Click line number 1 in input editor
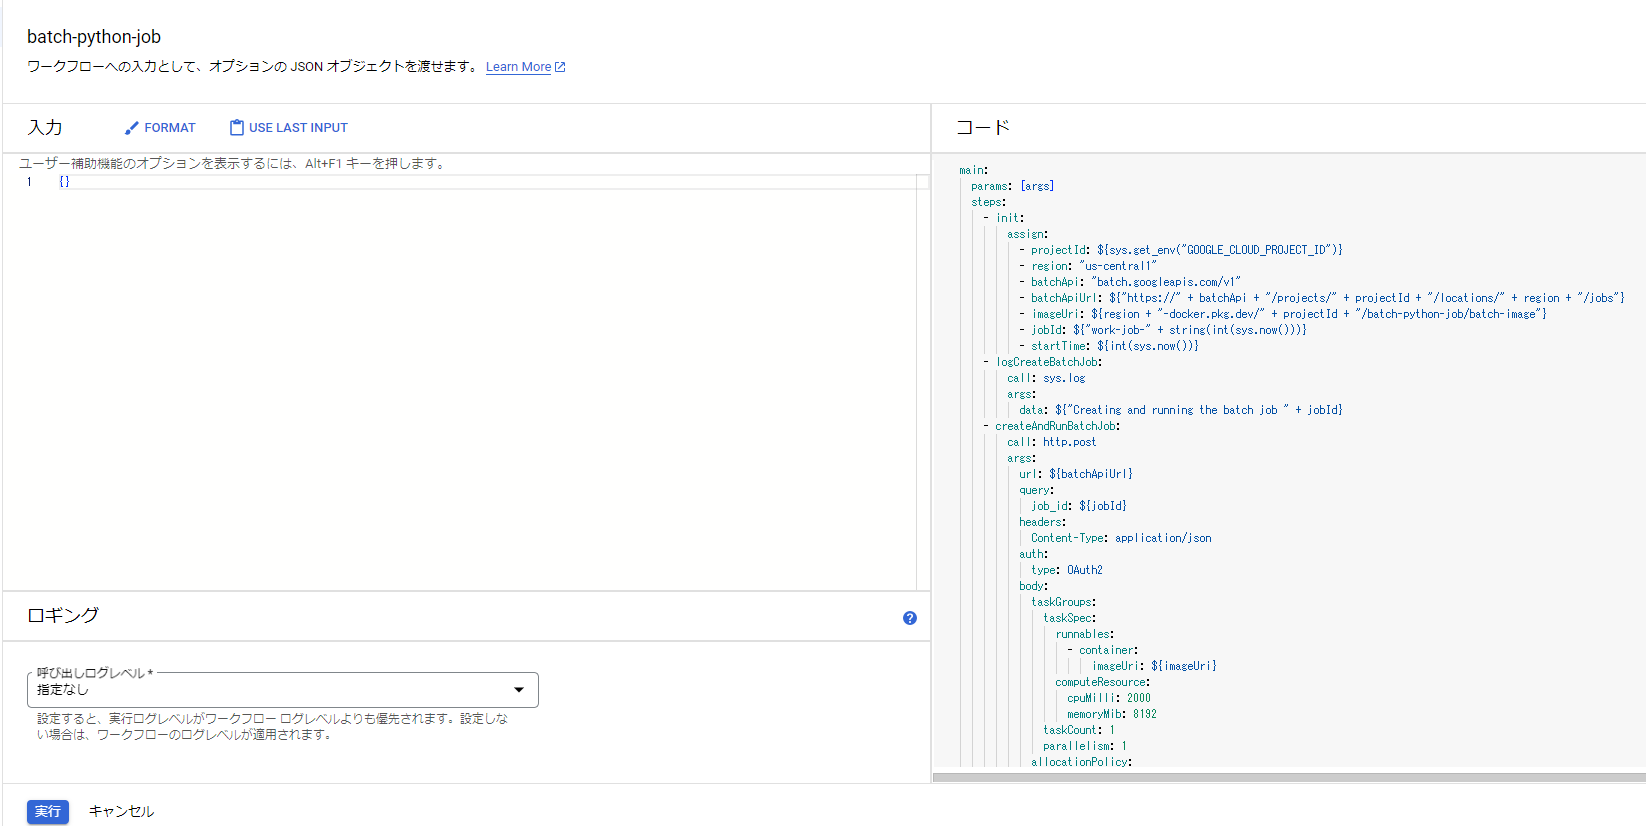Image resolution: width=1646 pixels, height=826 pixels. point(29,182)
